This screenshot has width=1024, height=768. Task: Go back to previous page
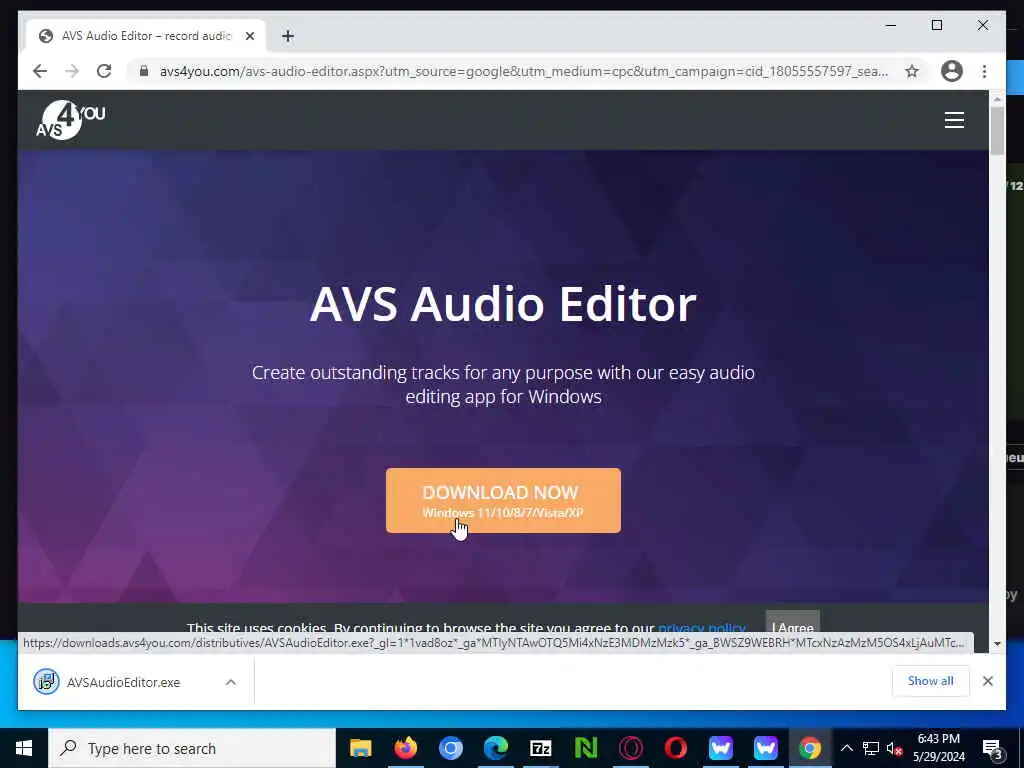pyautogui.click(x=40, y=71)
